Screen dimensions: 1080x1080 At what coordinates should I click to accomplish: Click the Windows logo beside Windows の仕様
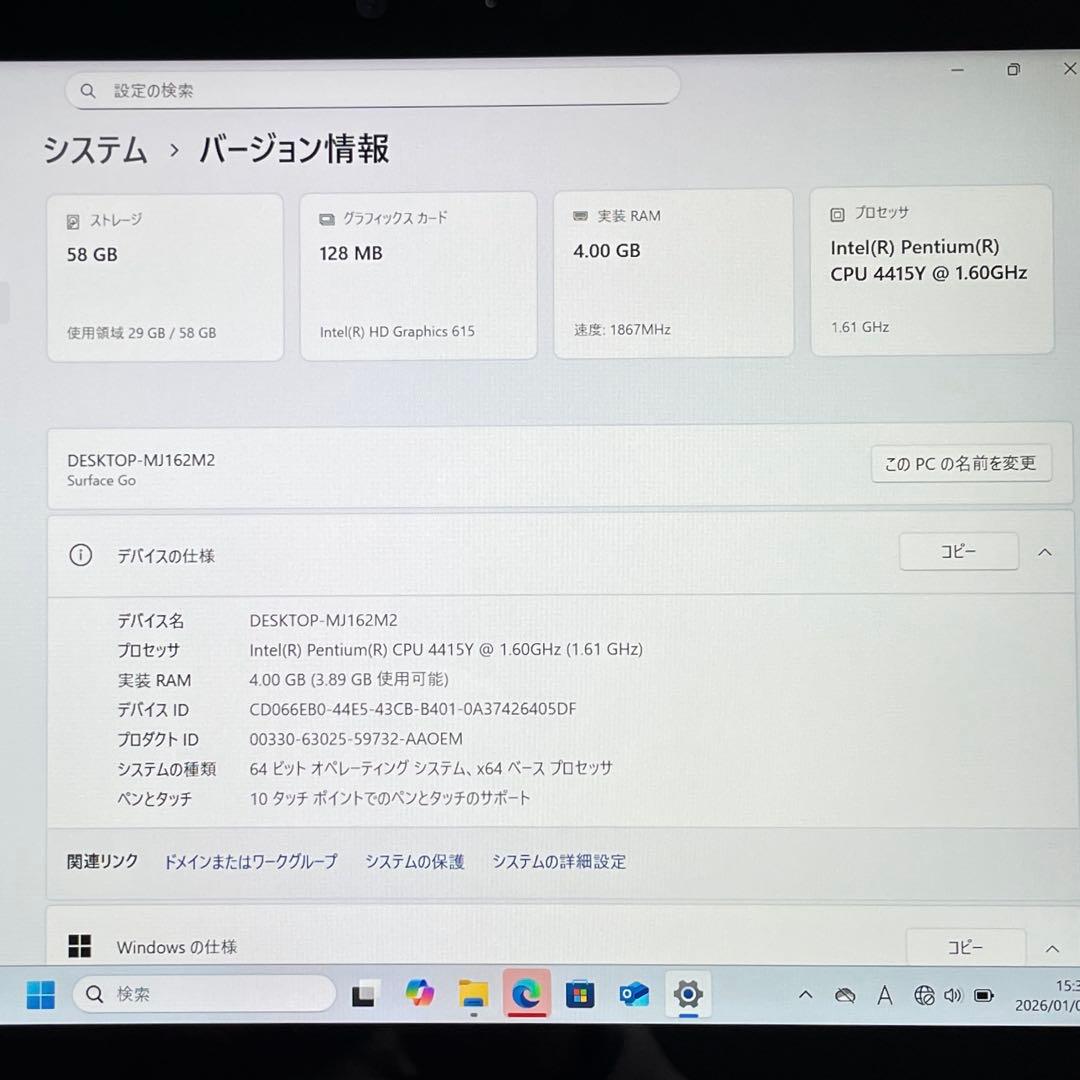pos(79,946)
